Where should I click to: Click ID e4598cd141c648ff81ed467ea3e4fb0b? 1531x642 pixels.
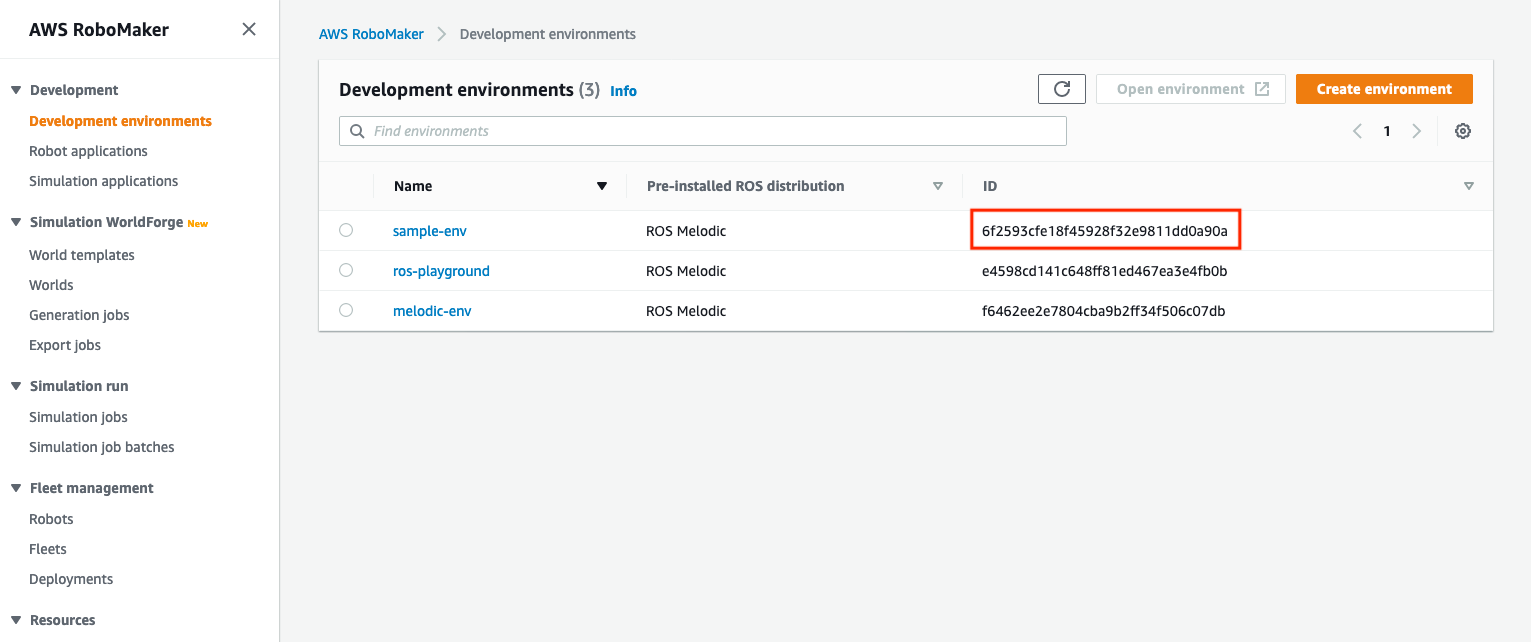point(1104,271)
